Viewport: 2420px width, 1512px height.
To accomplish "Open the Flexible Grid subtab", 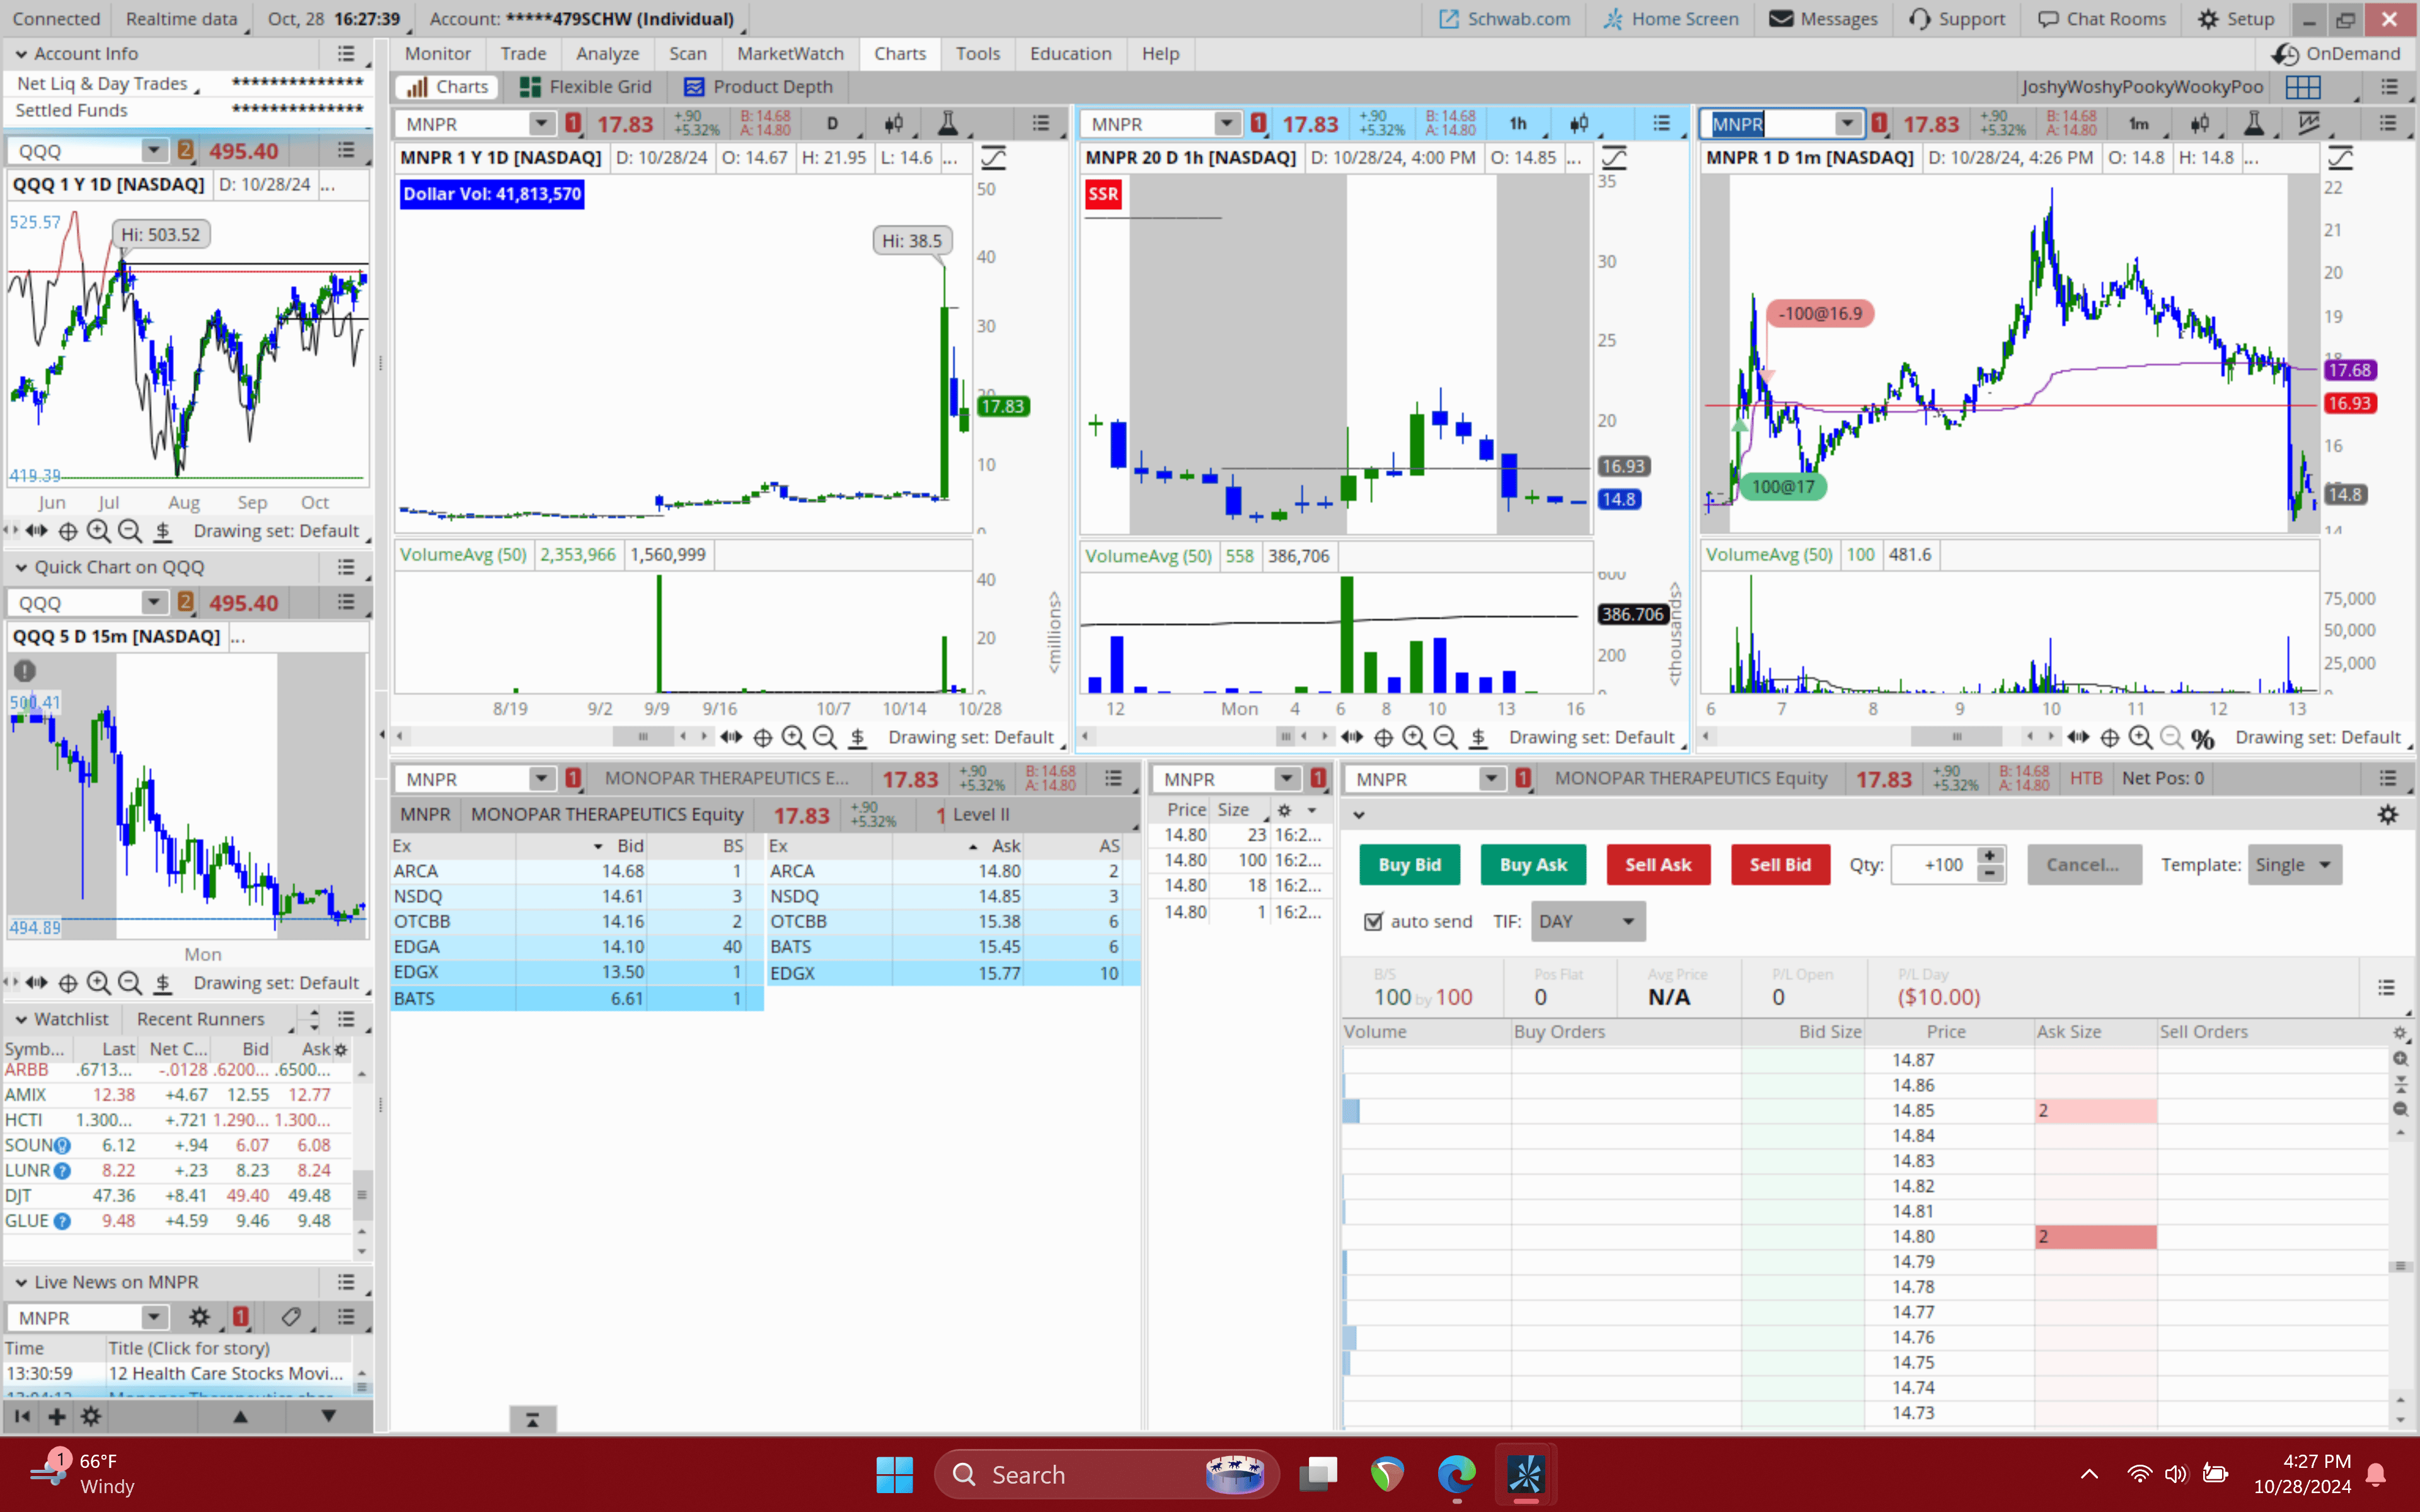I will [587, 87].
